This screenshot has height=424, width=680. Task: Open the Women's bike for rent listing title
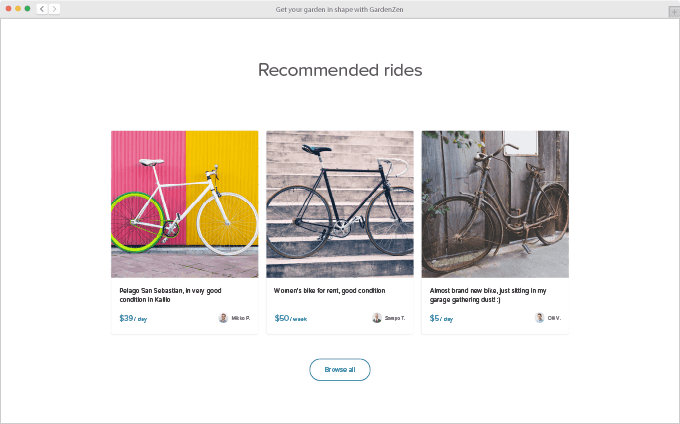(329, 291)
